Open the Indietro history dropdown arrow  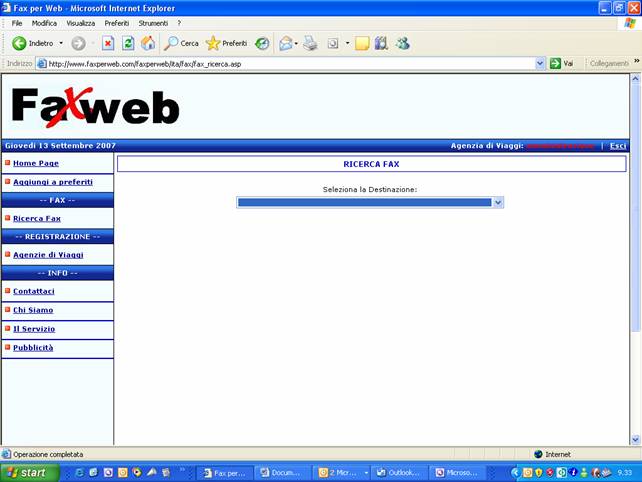pos(61,43)
